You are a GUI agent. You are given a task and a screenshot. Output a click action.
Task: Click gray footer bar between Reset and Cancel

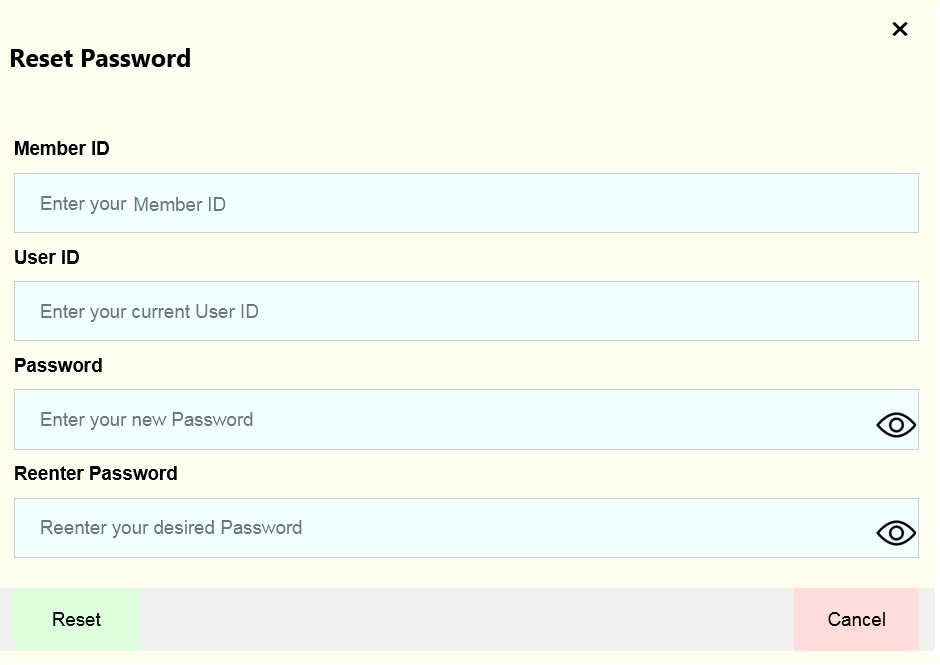pos(466,619)
